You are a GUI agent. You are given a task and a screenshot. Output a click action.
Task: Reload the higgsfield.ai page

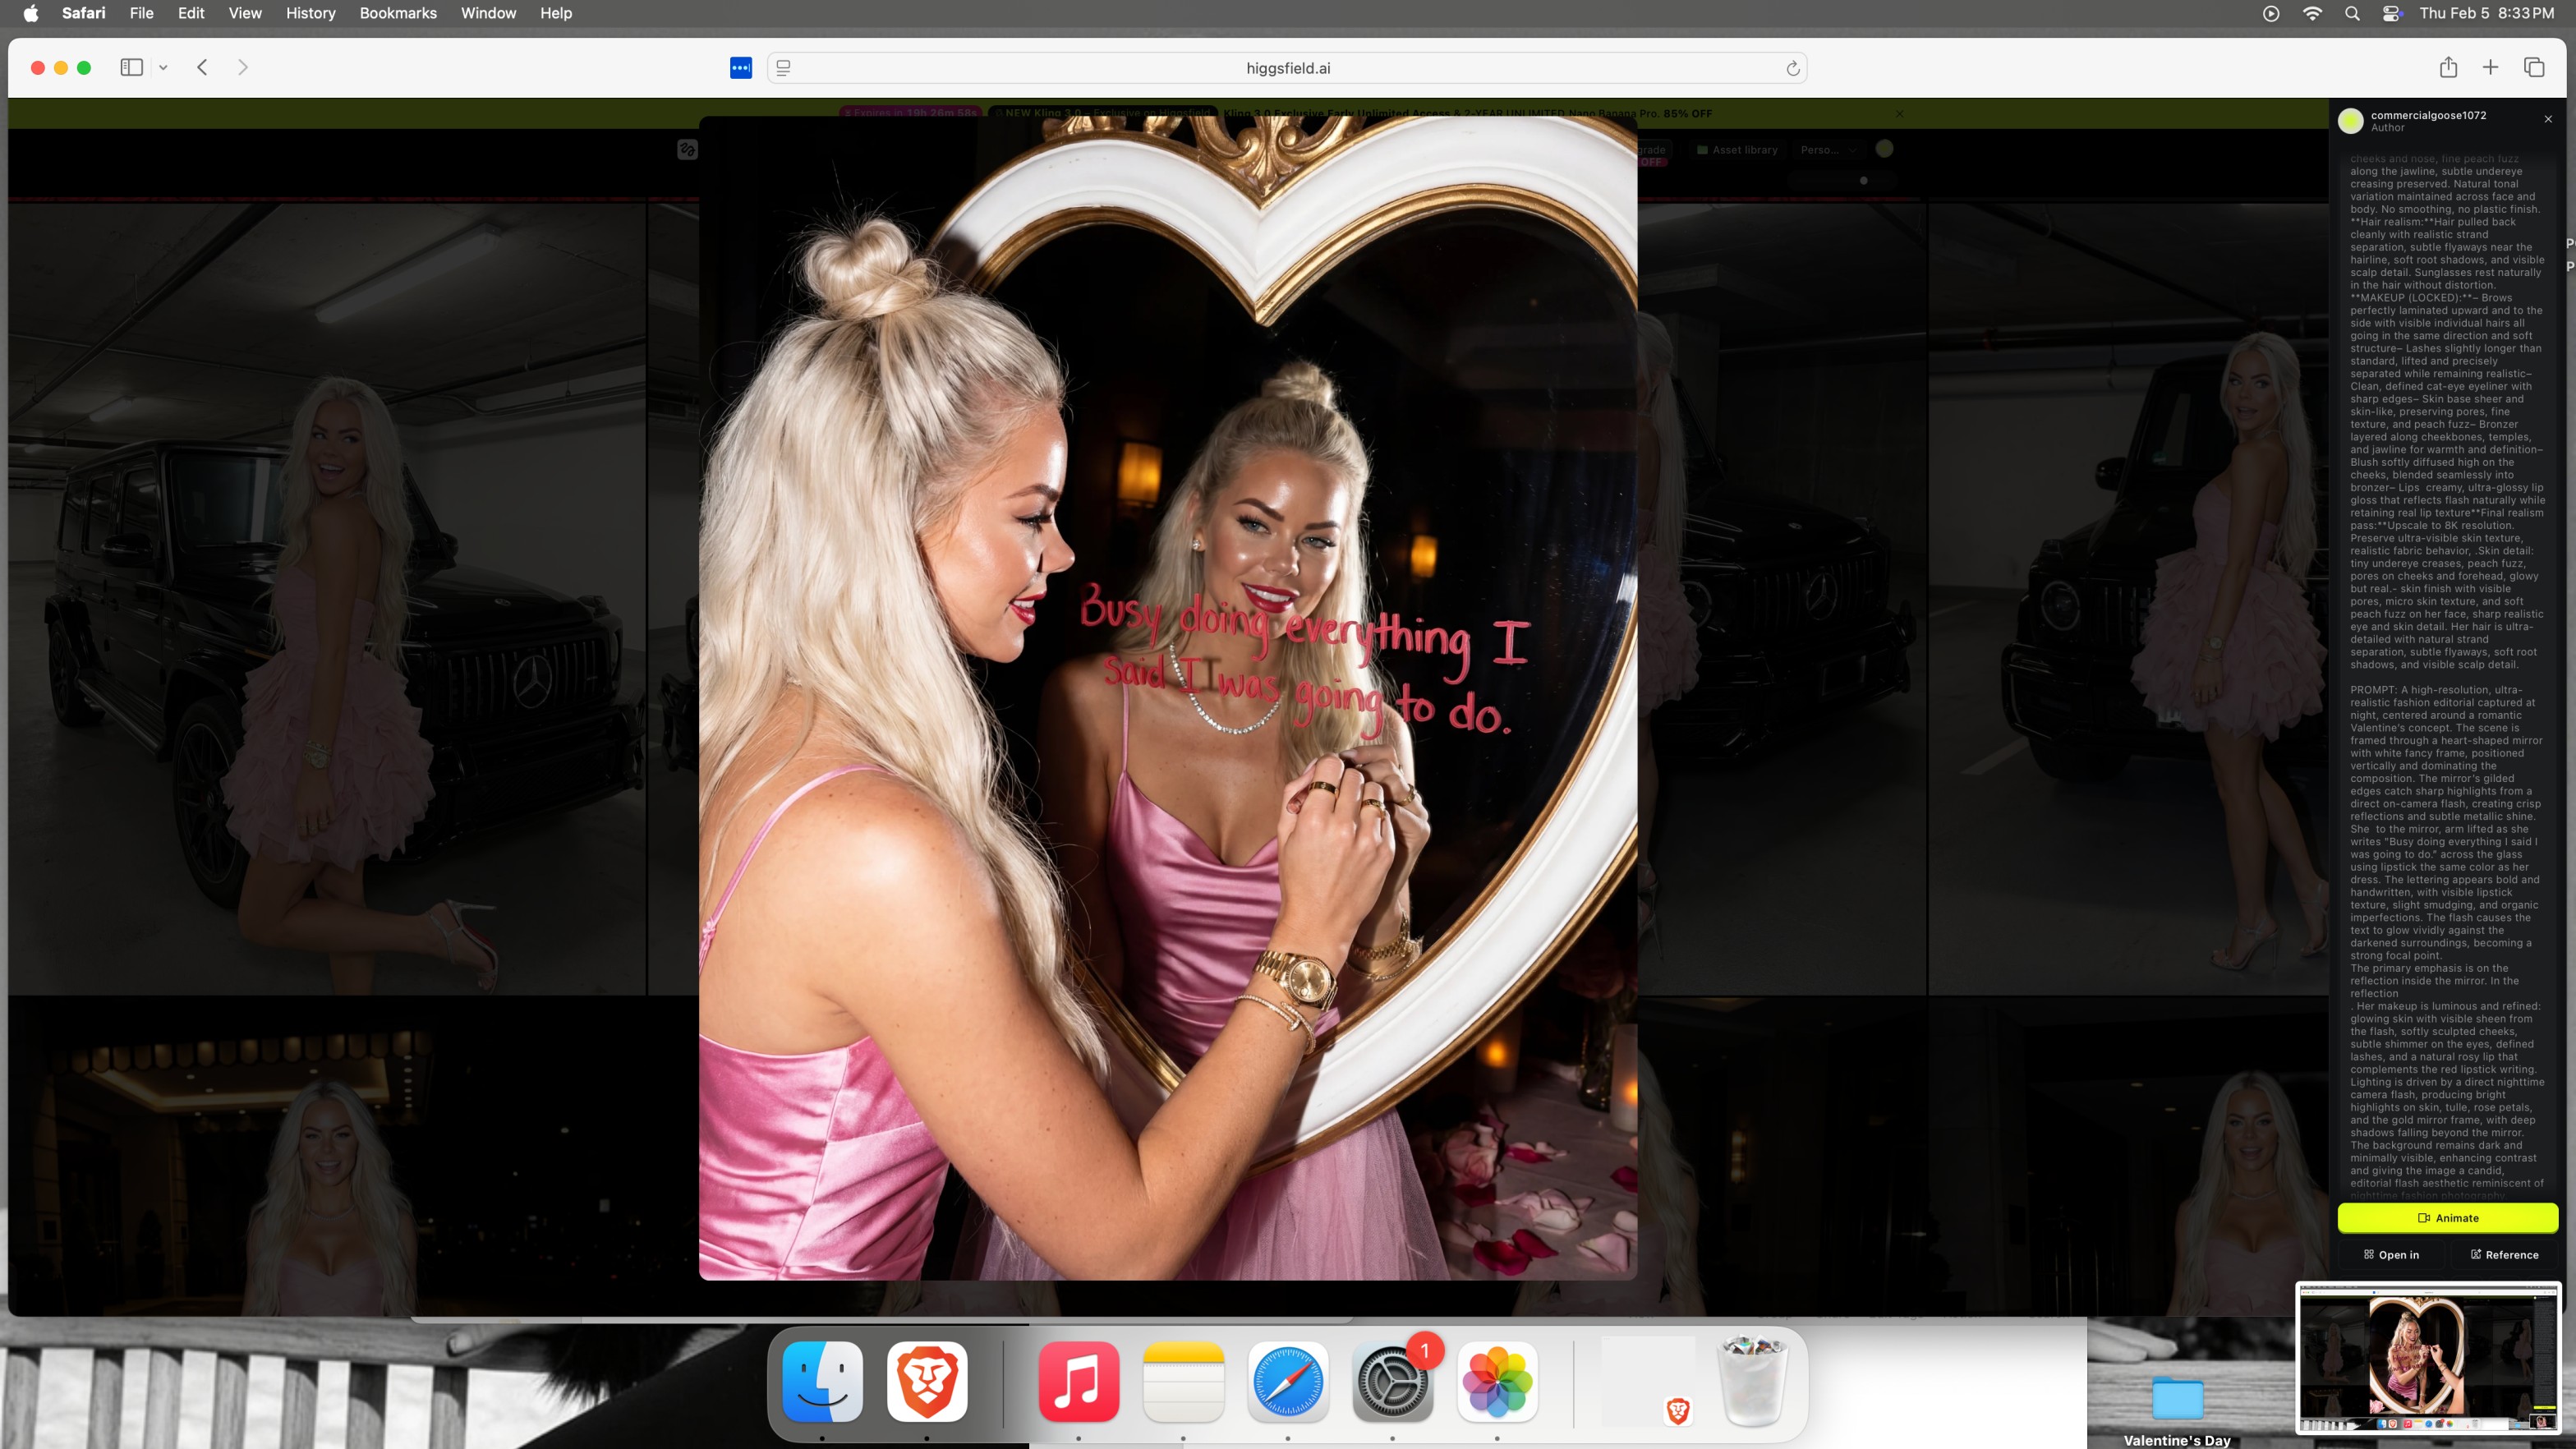(1792, 68)
